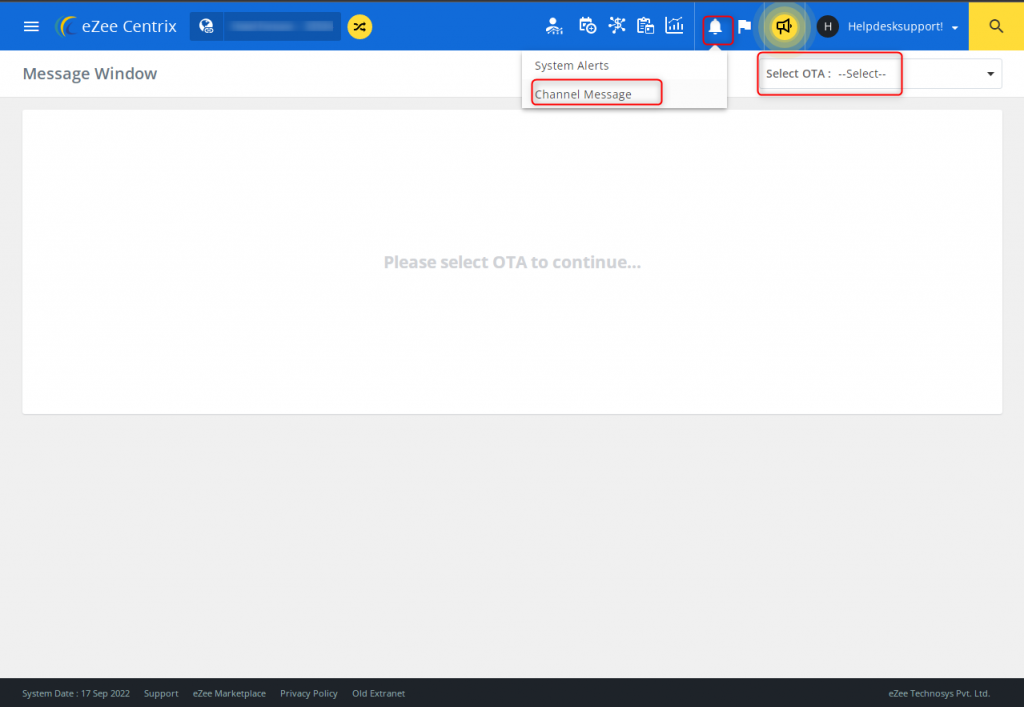Choose System Alerts from bell menu
The image size is (1024, 707).
624,66
